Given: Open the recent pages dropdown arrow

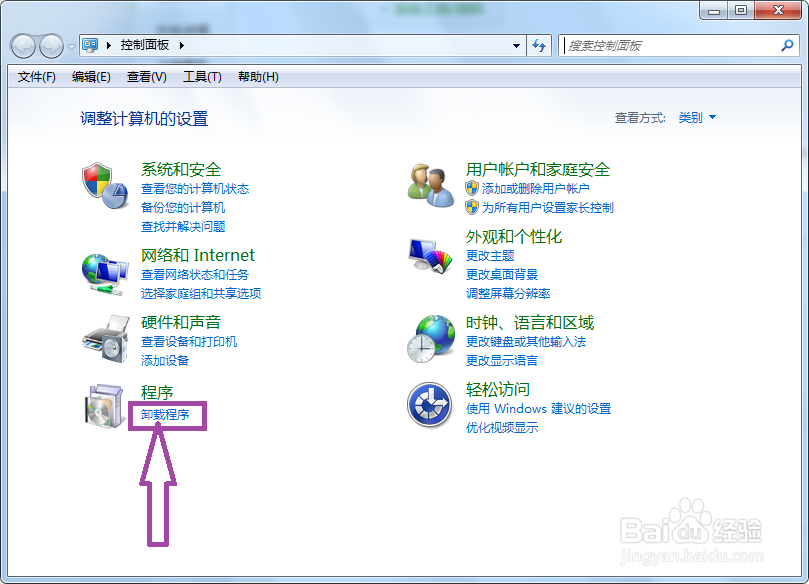Looking at the screenshot, I should (x=71, y=46).
